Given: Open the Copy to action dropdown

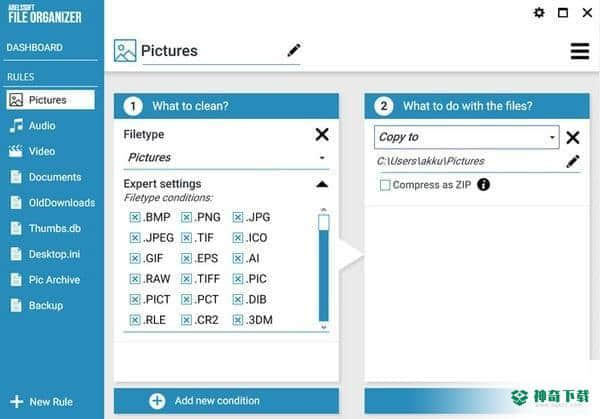Looking at the screenshot, I should point(466,137).
